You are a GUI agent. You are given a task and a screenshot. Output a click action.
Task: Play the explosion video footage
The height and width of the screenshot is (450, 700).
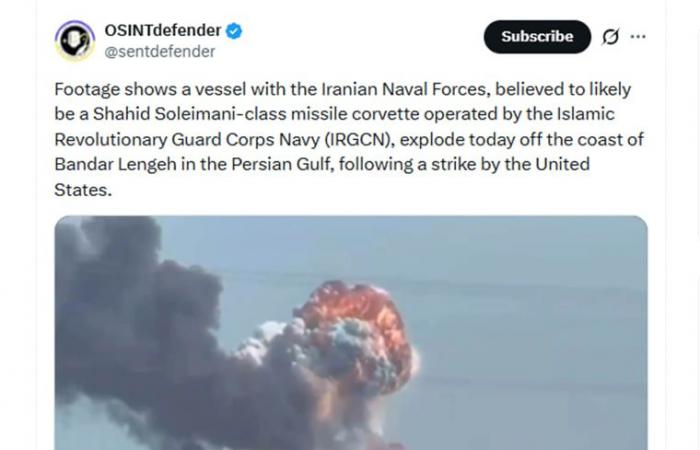[351, 333]
